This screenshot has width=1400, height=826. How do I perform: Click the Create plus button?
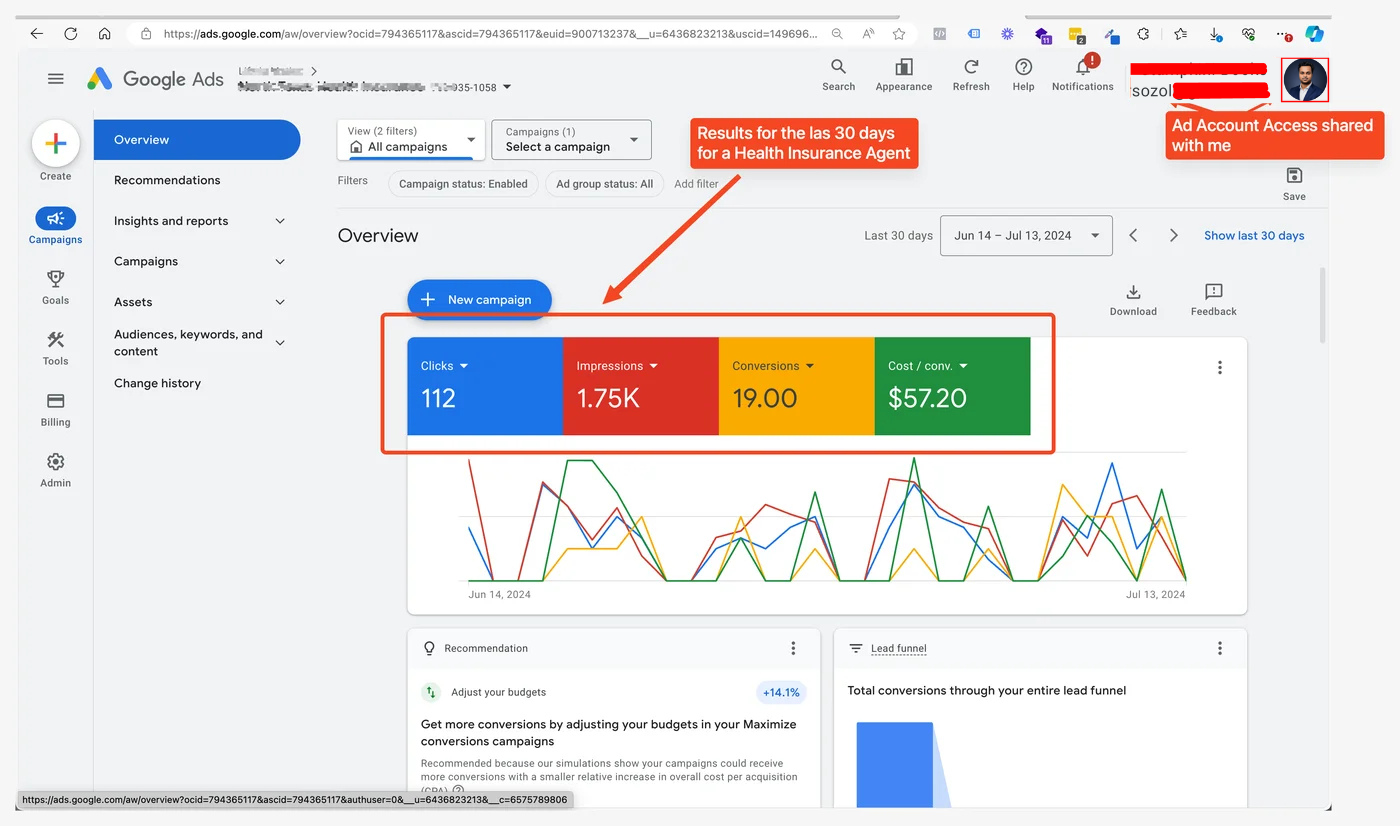click(56, 144)
